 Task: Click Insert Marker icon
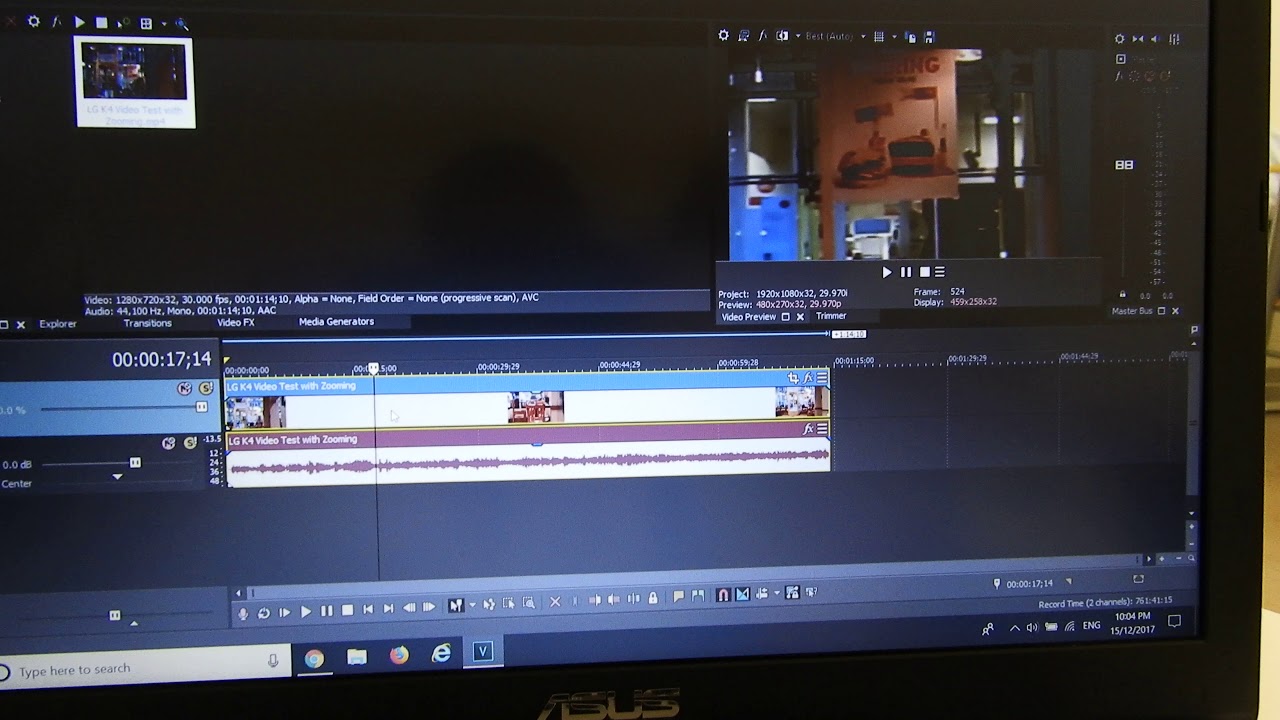point(679,597)
